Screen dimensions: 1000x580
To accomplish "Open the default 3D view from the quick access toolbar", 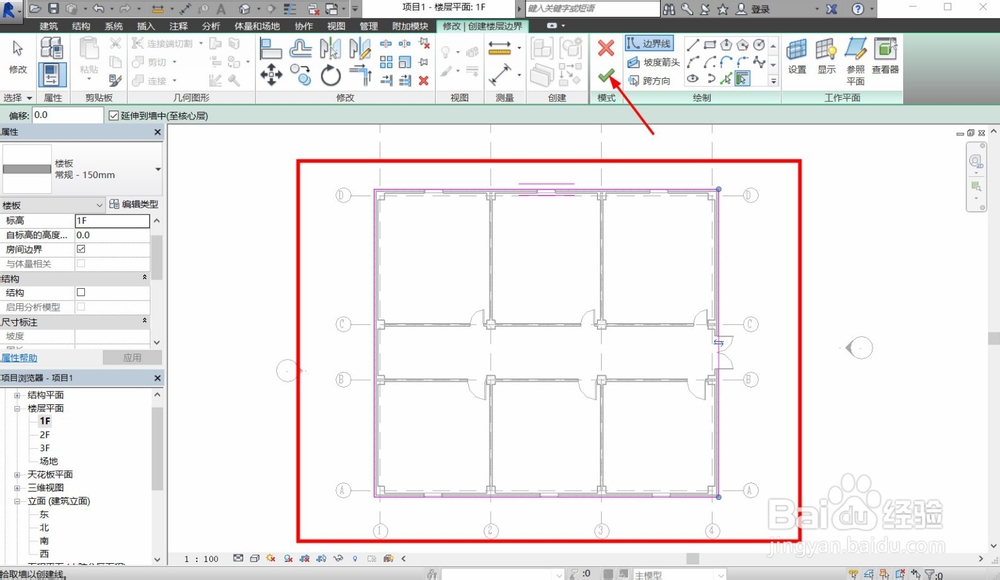I will pyautogui.click(x=244, y=9).
